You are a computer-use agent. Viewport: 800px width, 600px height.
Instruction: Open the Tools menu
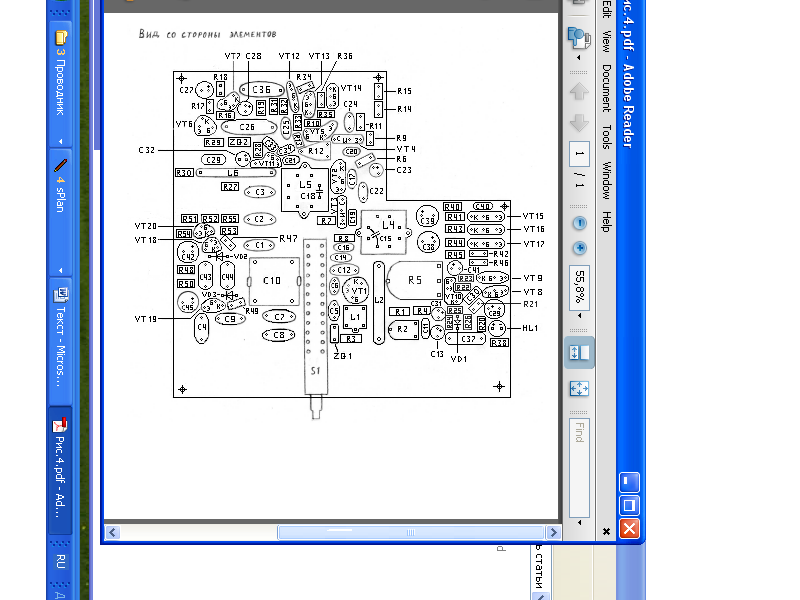coord(606,137)
